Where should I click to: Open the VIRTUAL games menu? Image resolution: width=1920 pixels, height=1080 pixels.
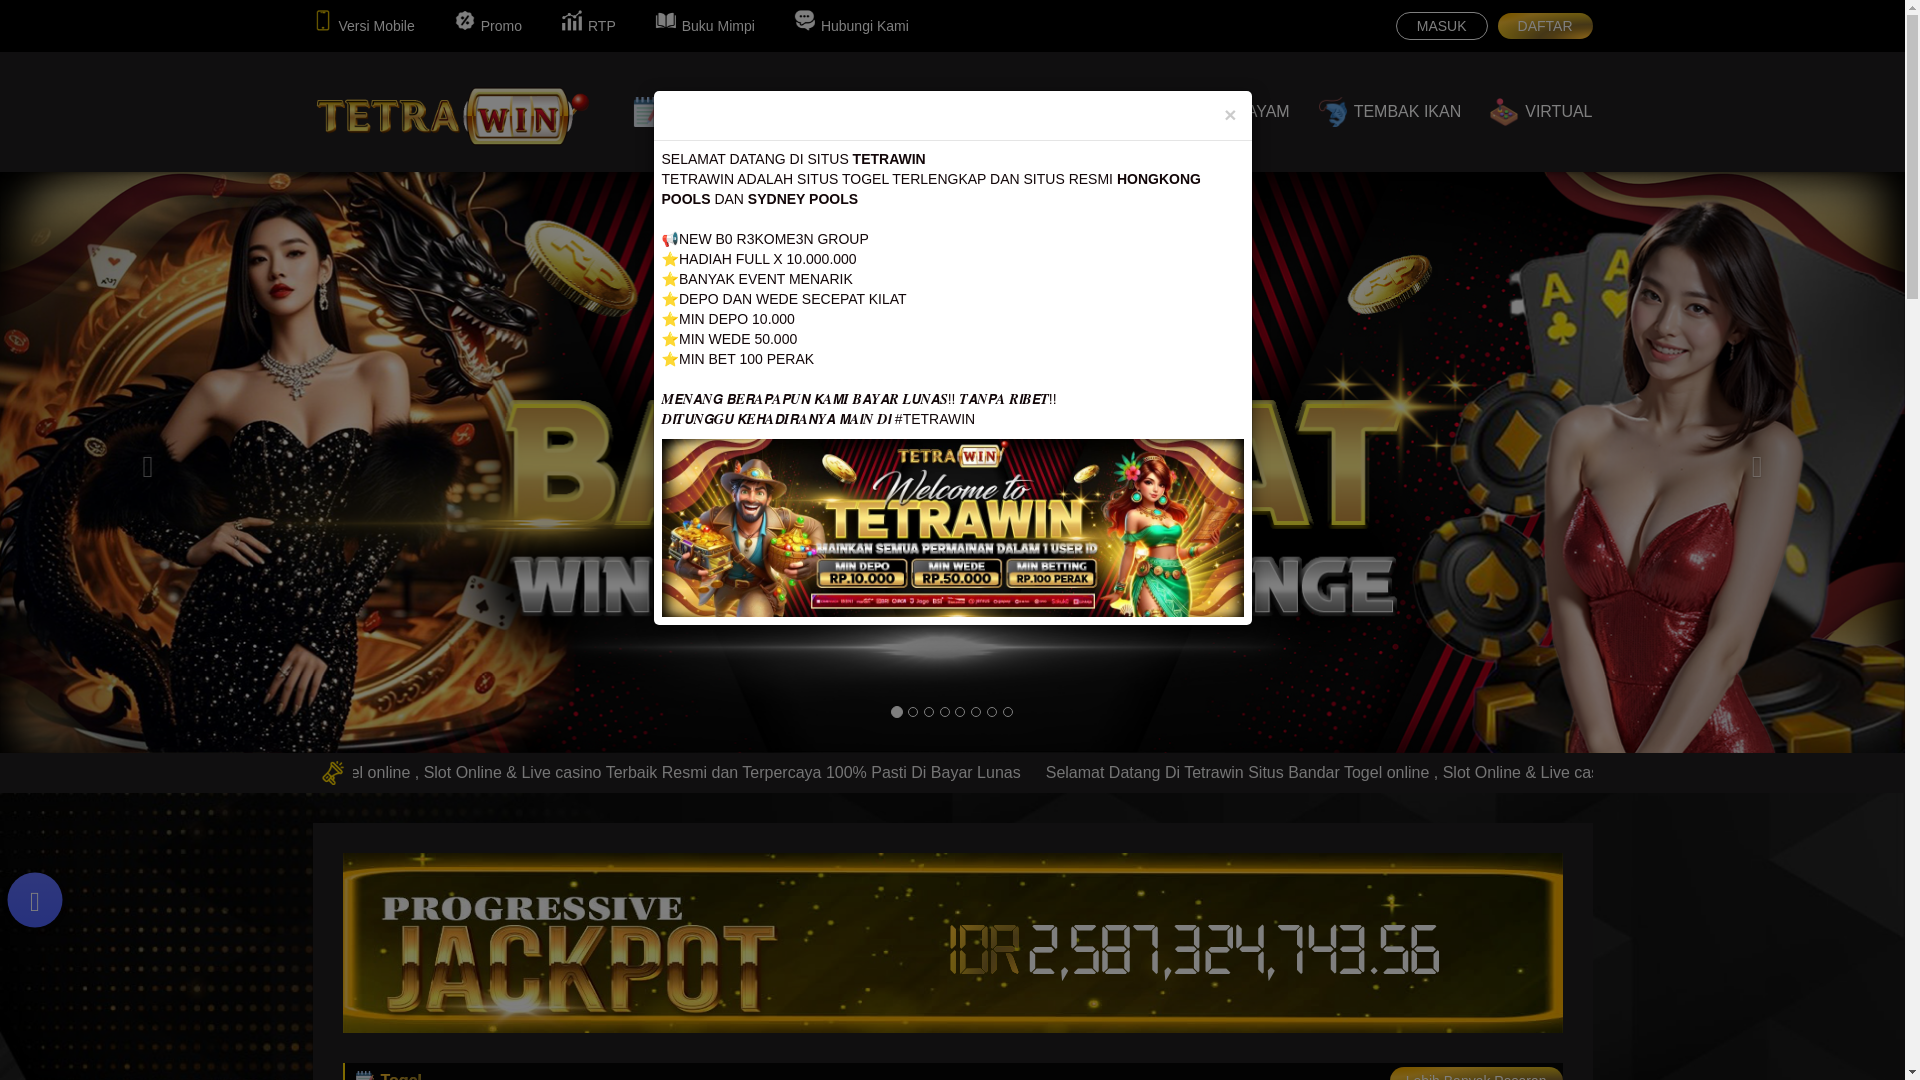[x=1541, y=112]
